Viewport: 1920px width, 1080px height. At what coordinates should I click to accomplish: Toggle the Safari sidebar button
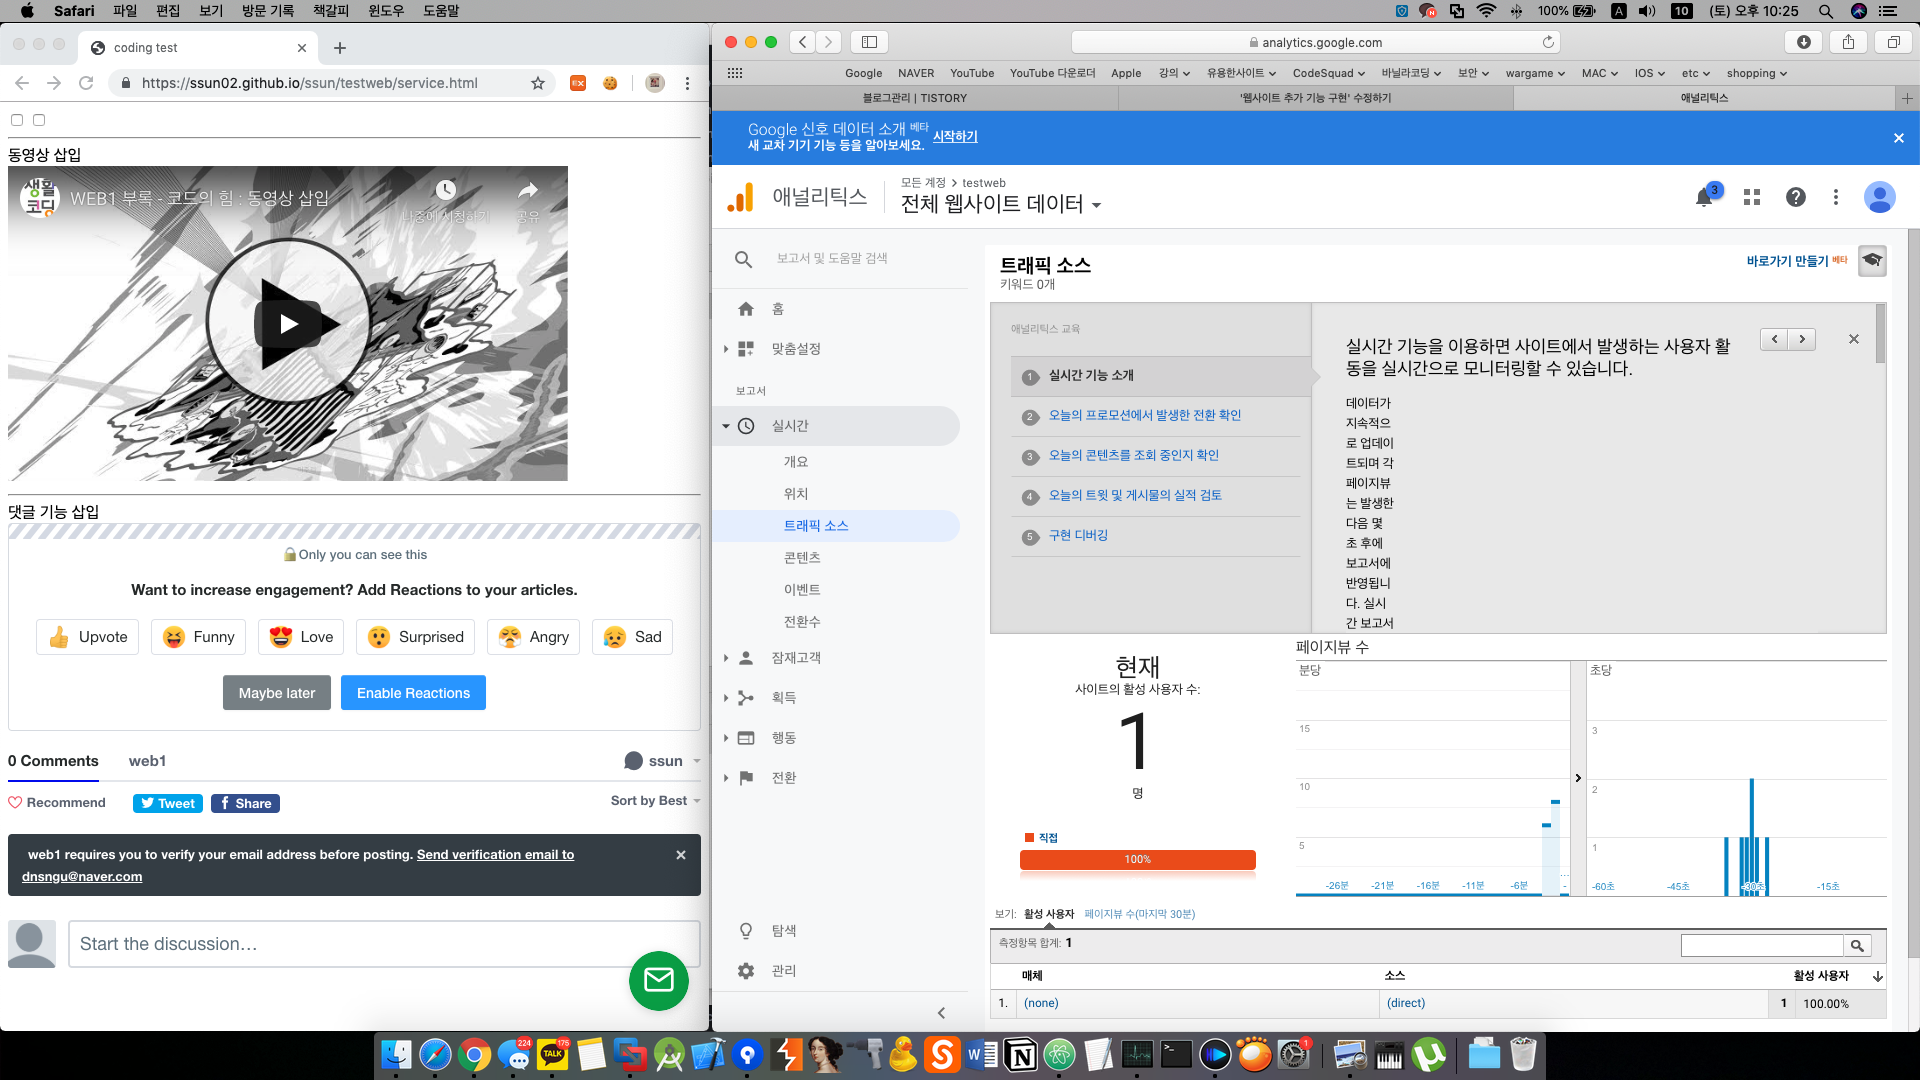point(870,42)
